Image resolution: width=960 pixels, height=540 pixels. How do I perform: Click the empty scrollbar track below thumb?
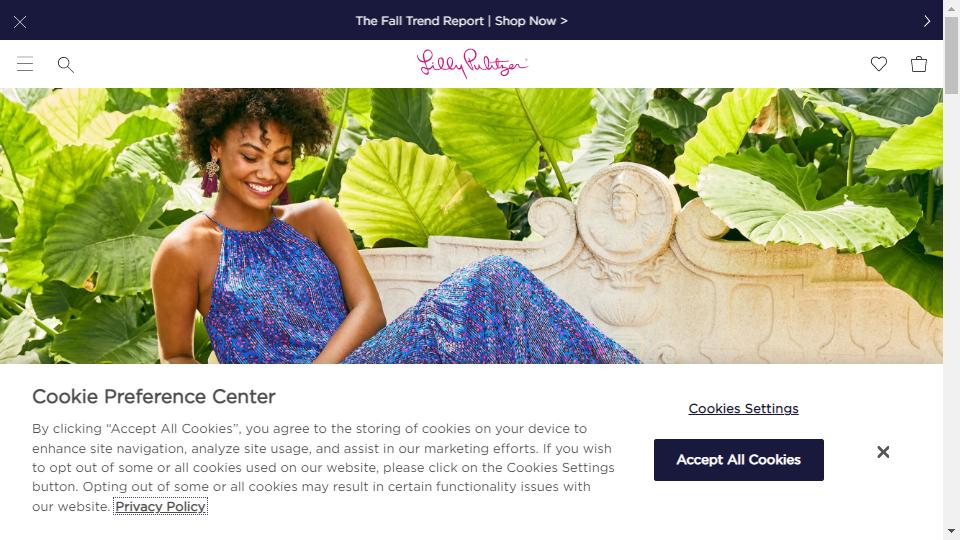pyautogui.click(x=951, y=306)
